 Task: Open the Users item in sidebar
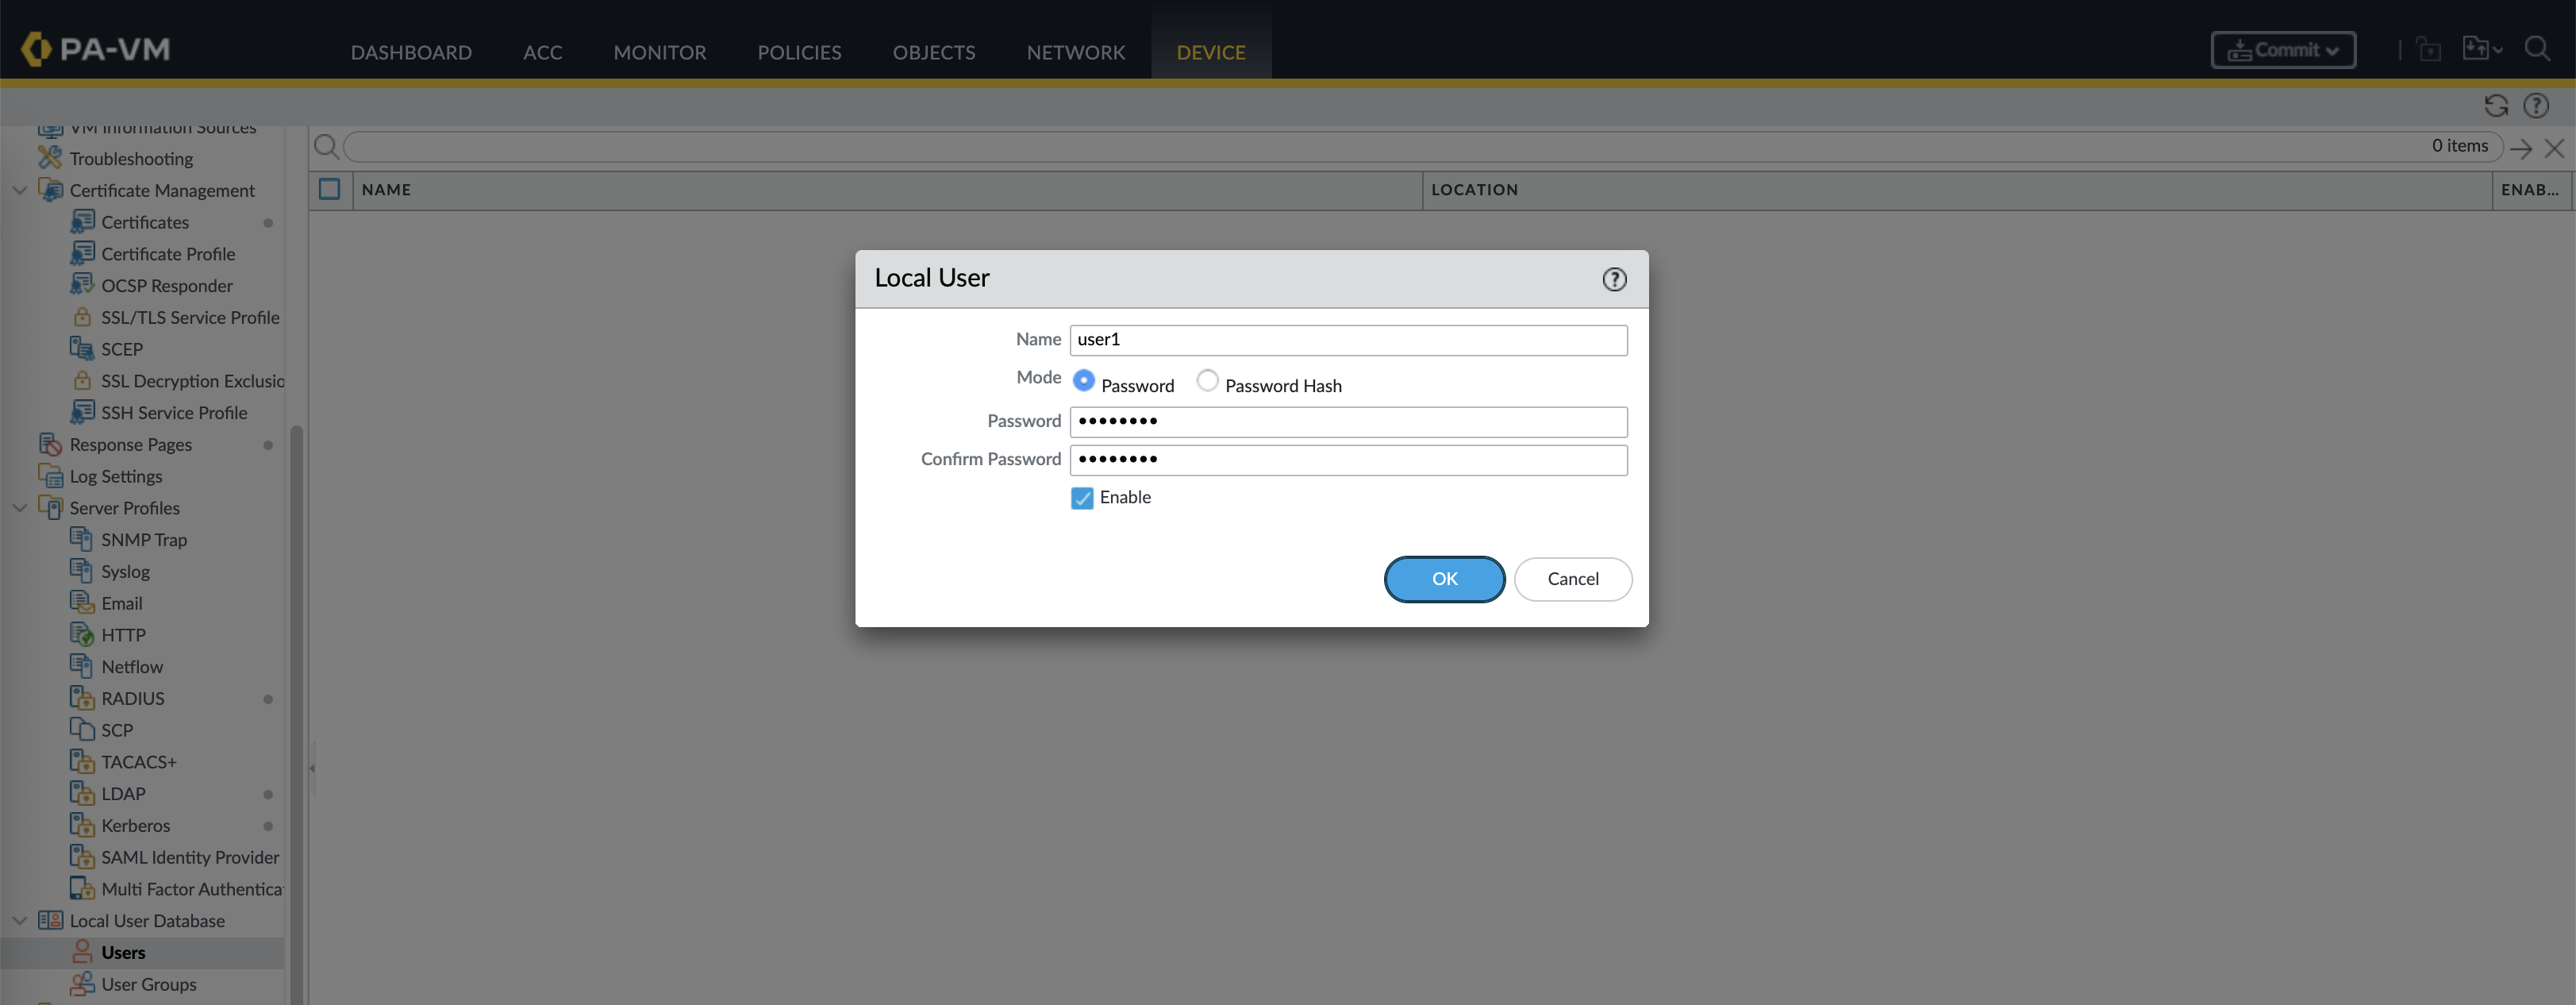point(123,952)
